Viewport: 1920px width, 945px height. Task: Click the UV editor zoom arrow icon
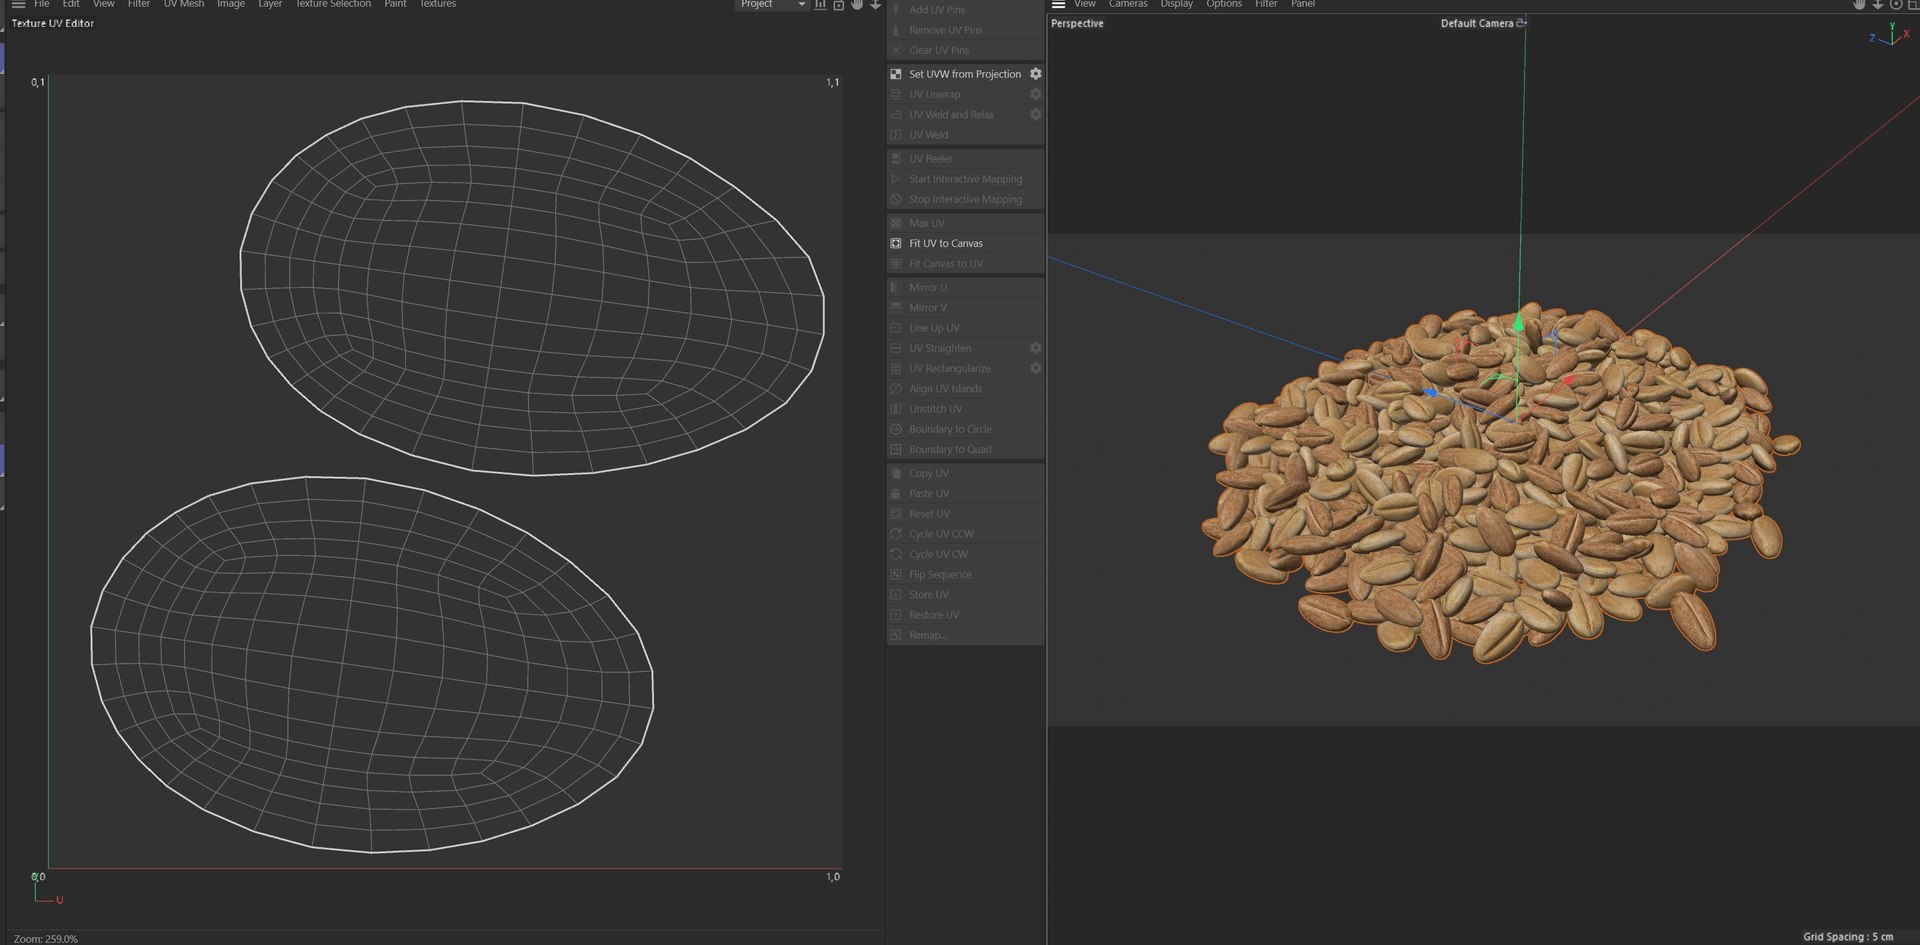[x=876, y=5]
